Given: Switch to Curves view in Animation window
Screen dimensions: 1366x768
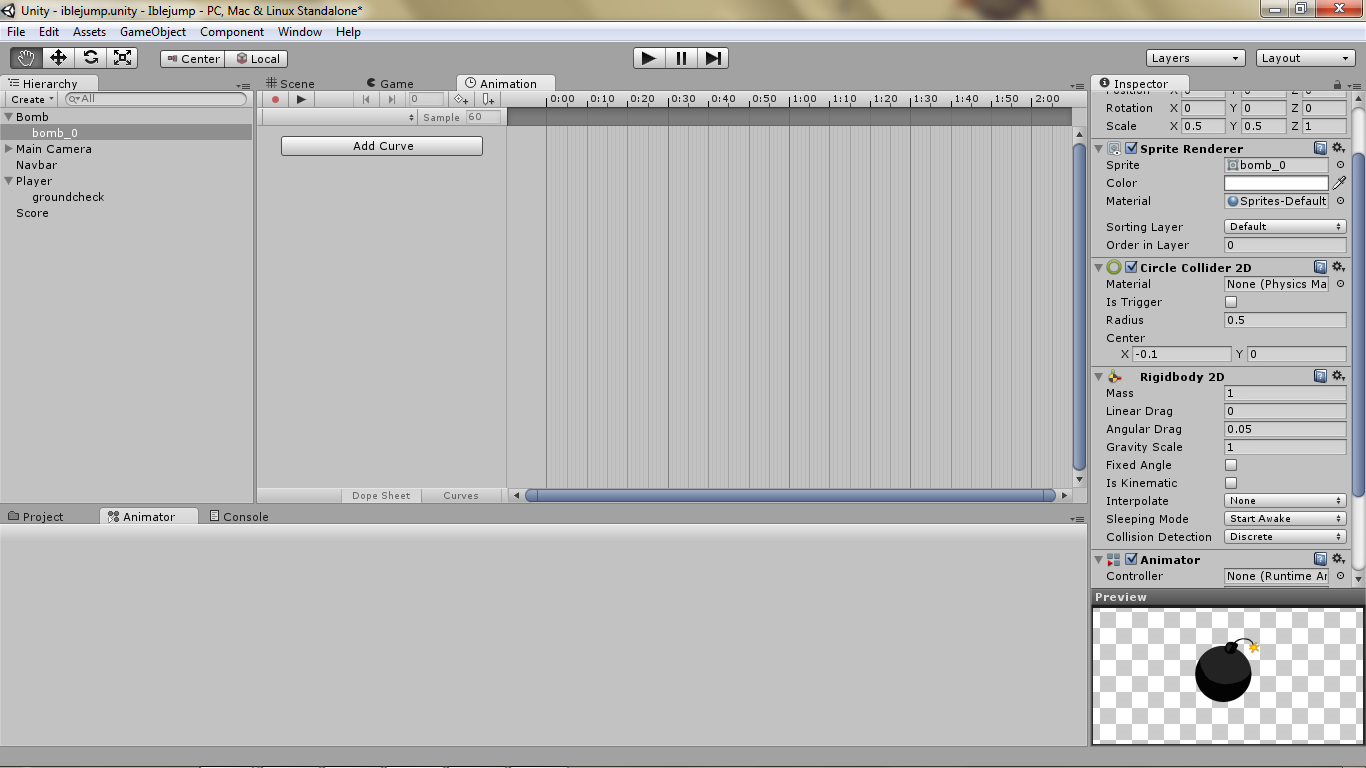Looking at the screenshot, I should [461, 496].
